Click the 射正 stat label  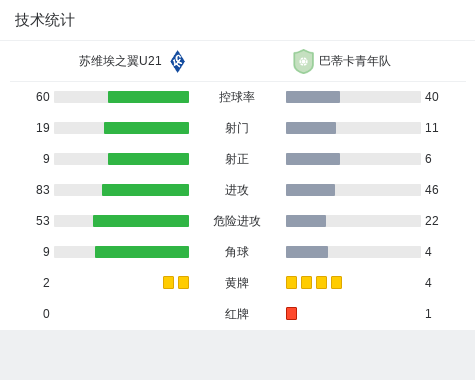[237, 159]
